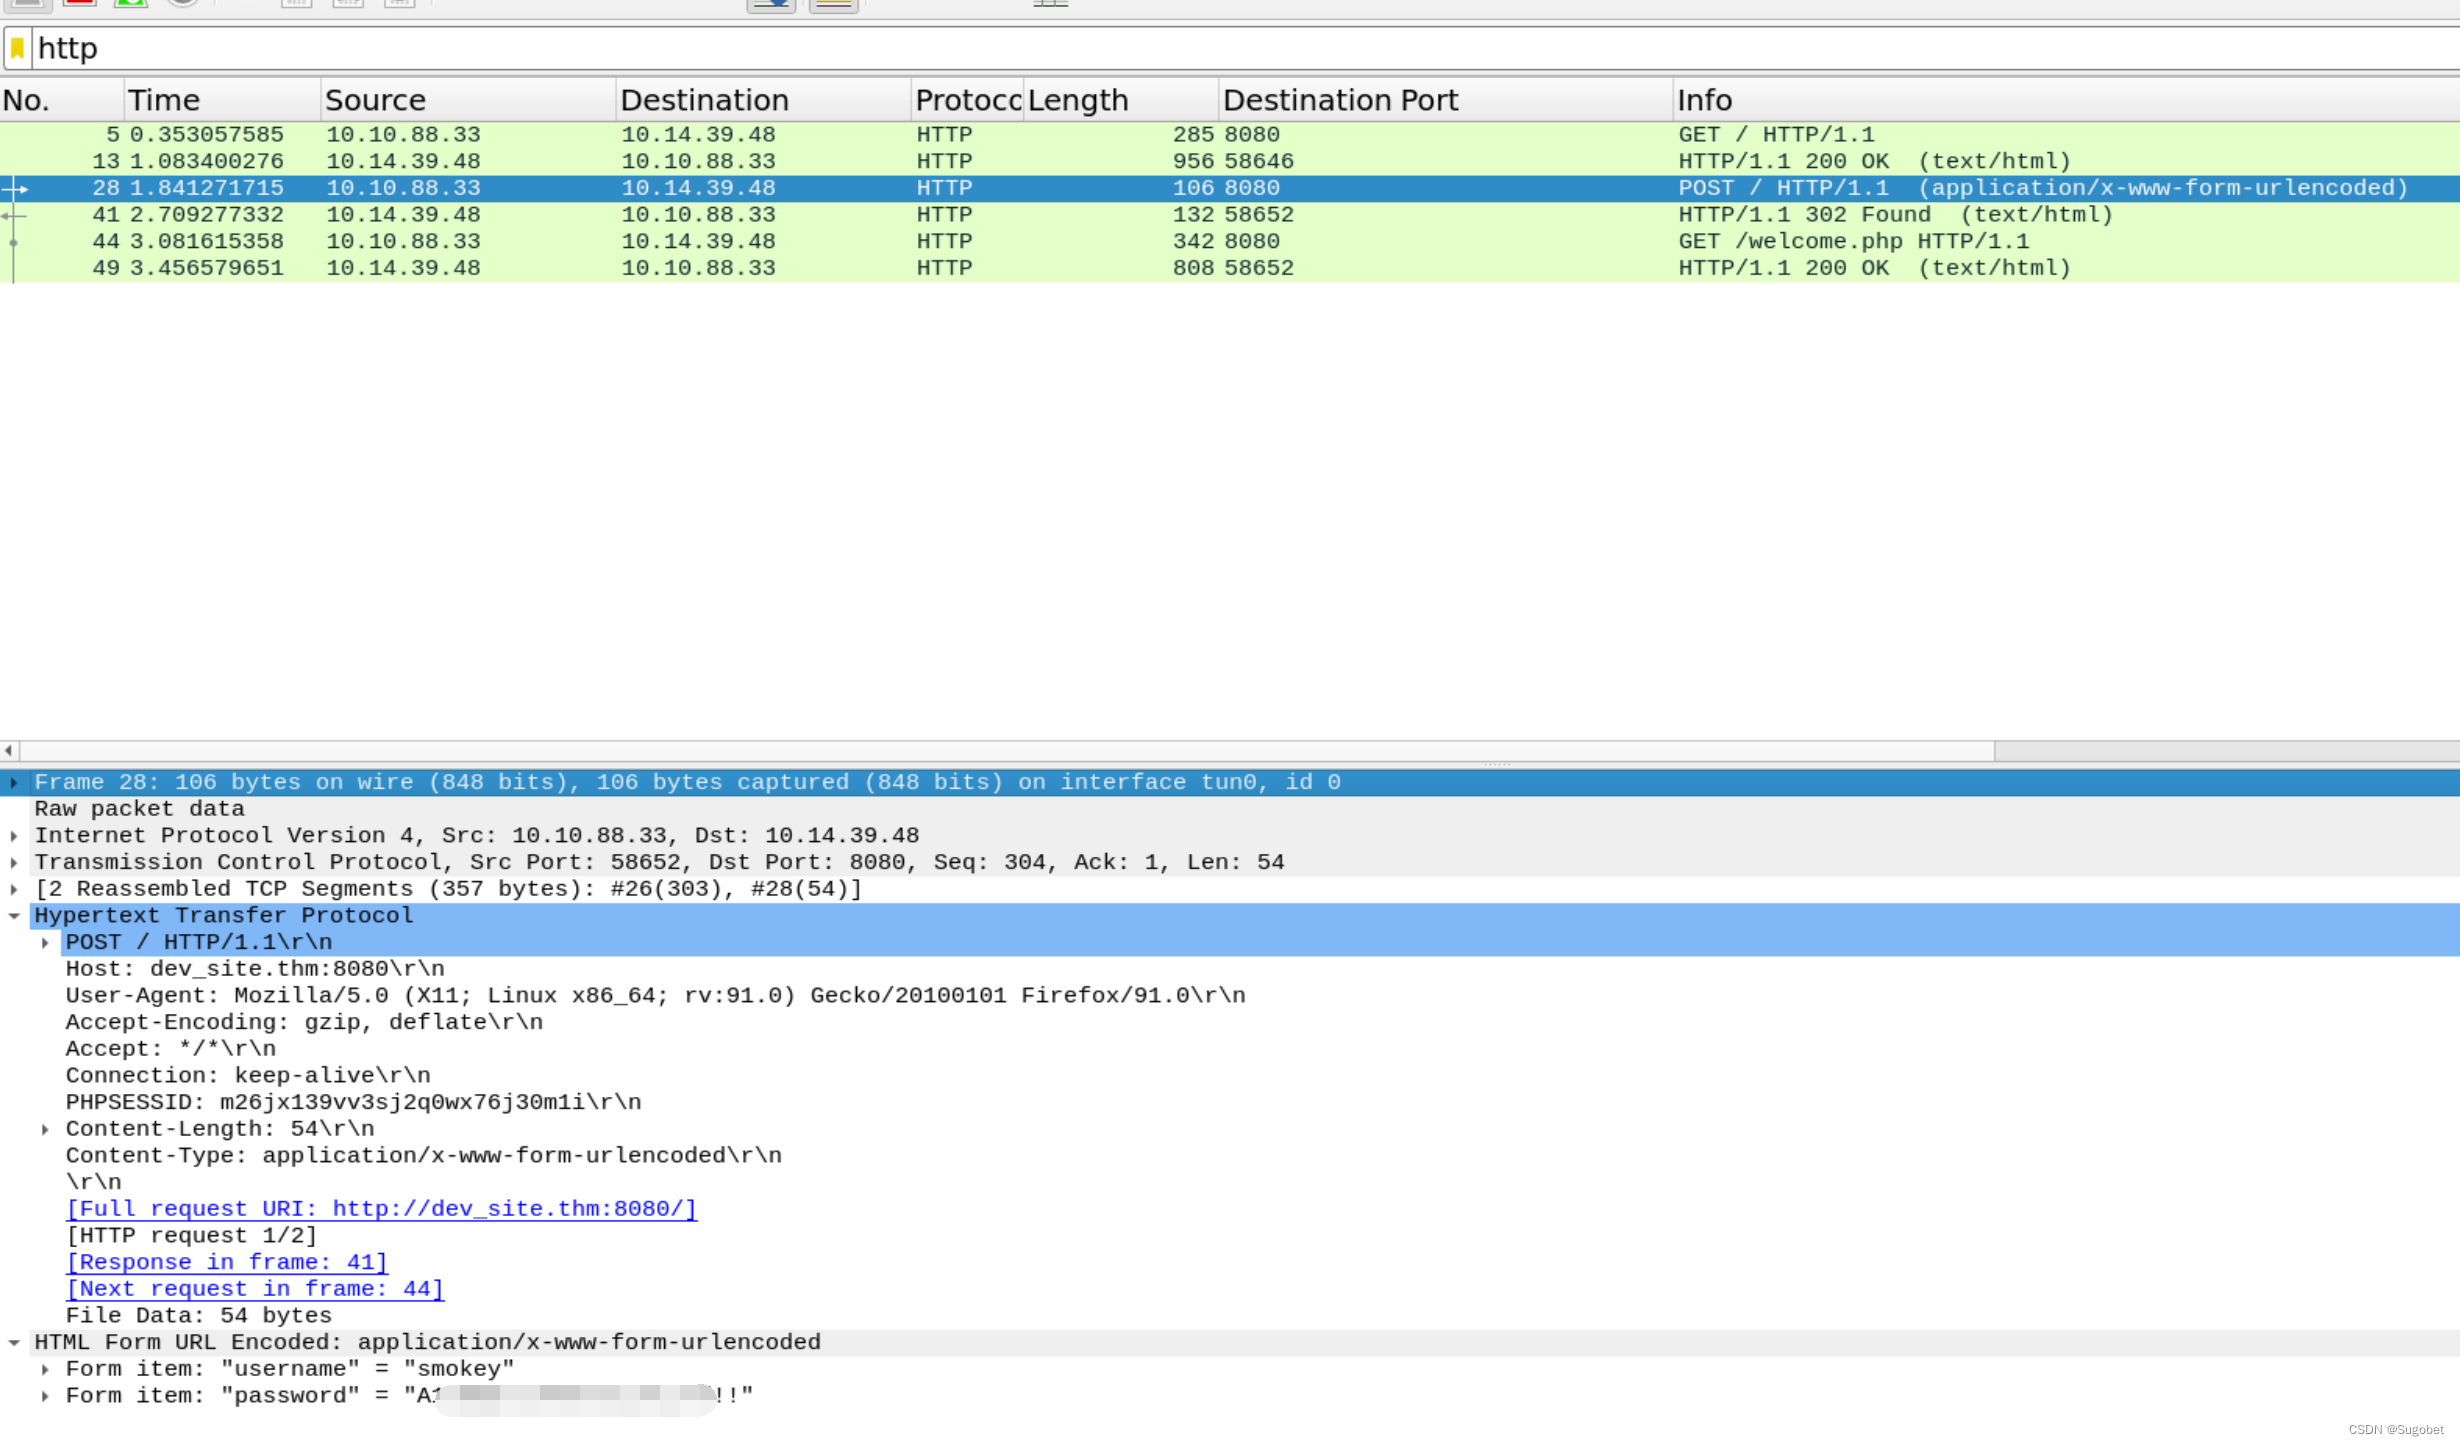Click the Destination Port column header
Screen dimensions: 2460x1446
(1446, 100)
